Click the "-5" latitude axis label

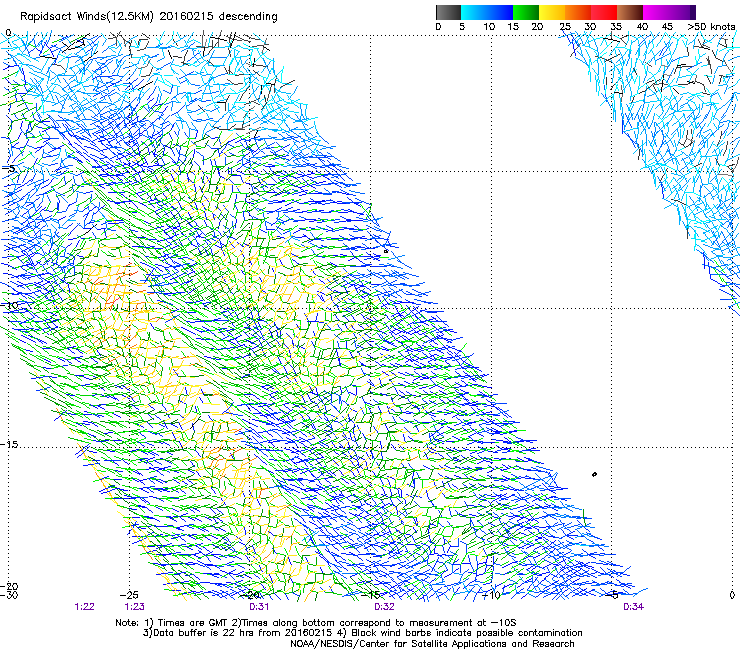8,169
